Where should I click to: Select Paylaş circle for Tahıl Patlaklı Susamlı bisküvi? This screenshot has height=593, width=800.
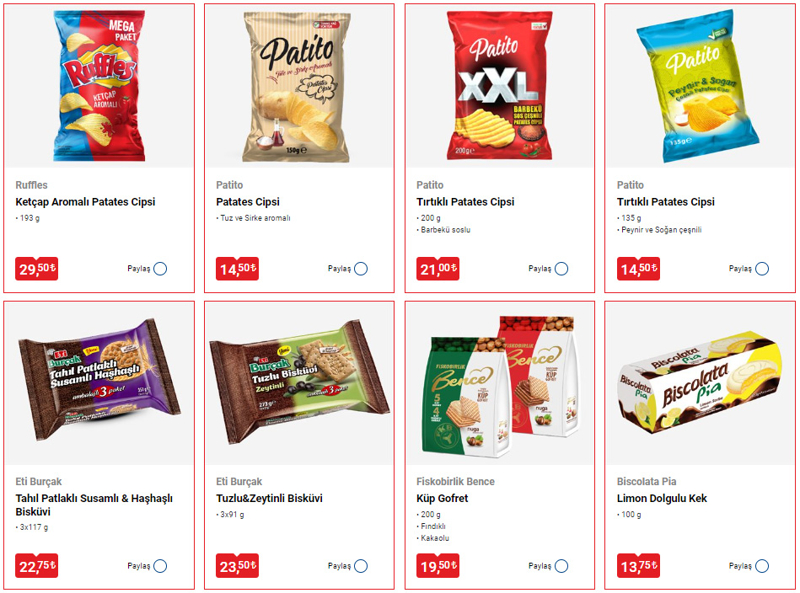160,566
